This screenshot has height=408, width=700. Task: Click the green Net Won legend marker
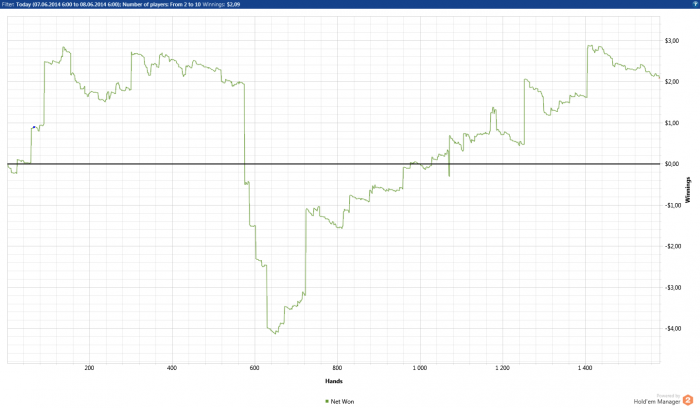(327, 402)
